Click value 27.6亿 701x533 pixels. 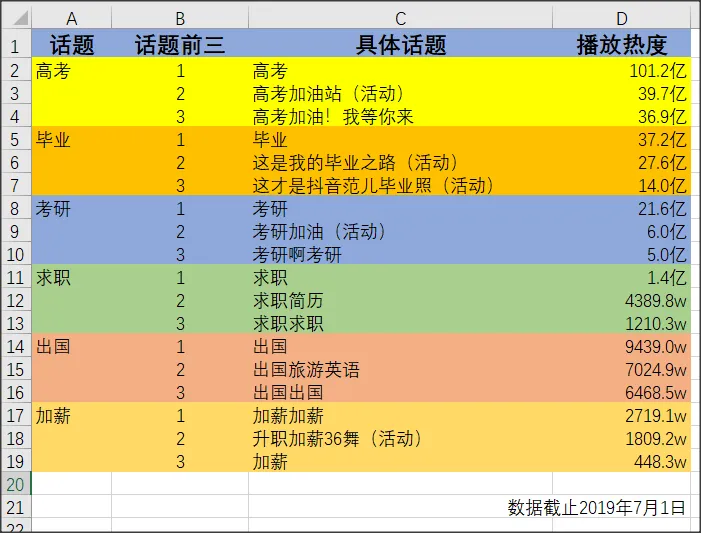click(x=662, y=163)
